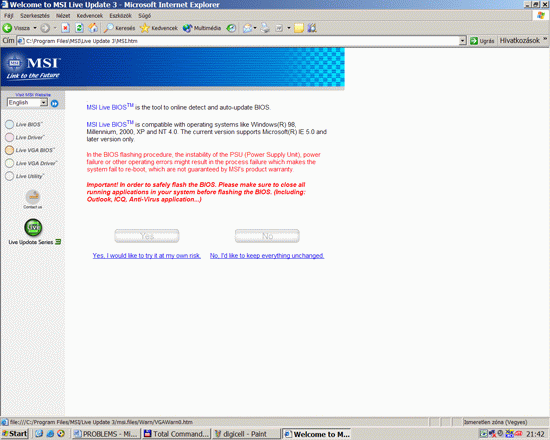Click the Start button
This screenshot has width=550, height=440.
[14, 434]
